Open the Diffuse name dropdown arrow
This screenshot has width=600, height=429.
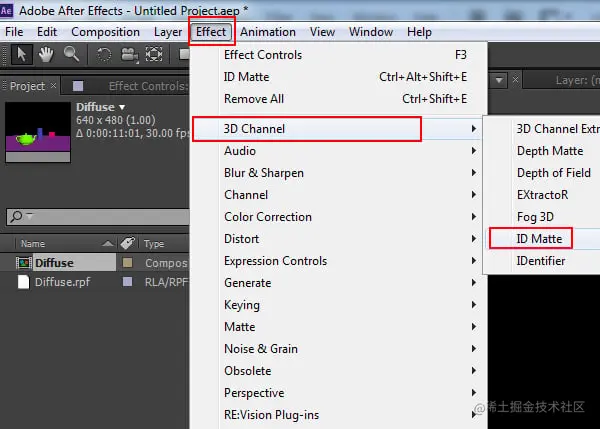click(122, 107)
